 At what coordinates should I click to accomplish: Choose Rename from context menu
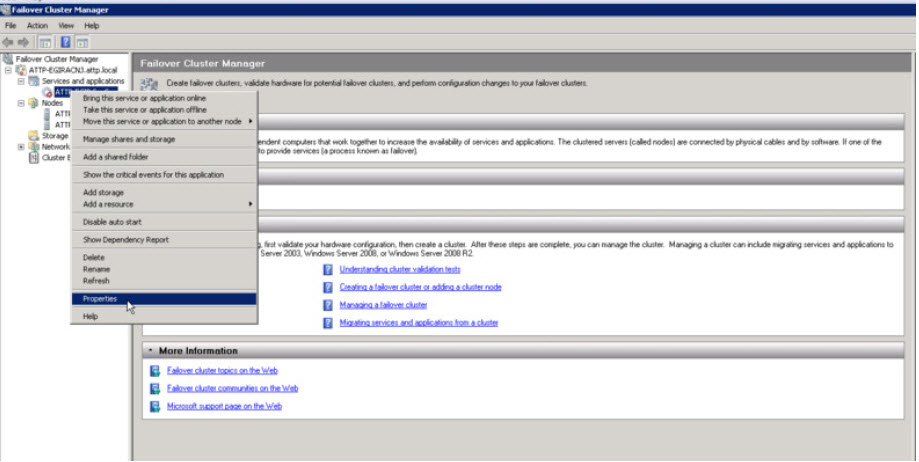(164, 269)
